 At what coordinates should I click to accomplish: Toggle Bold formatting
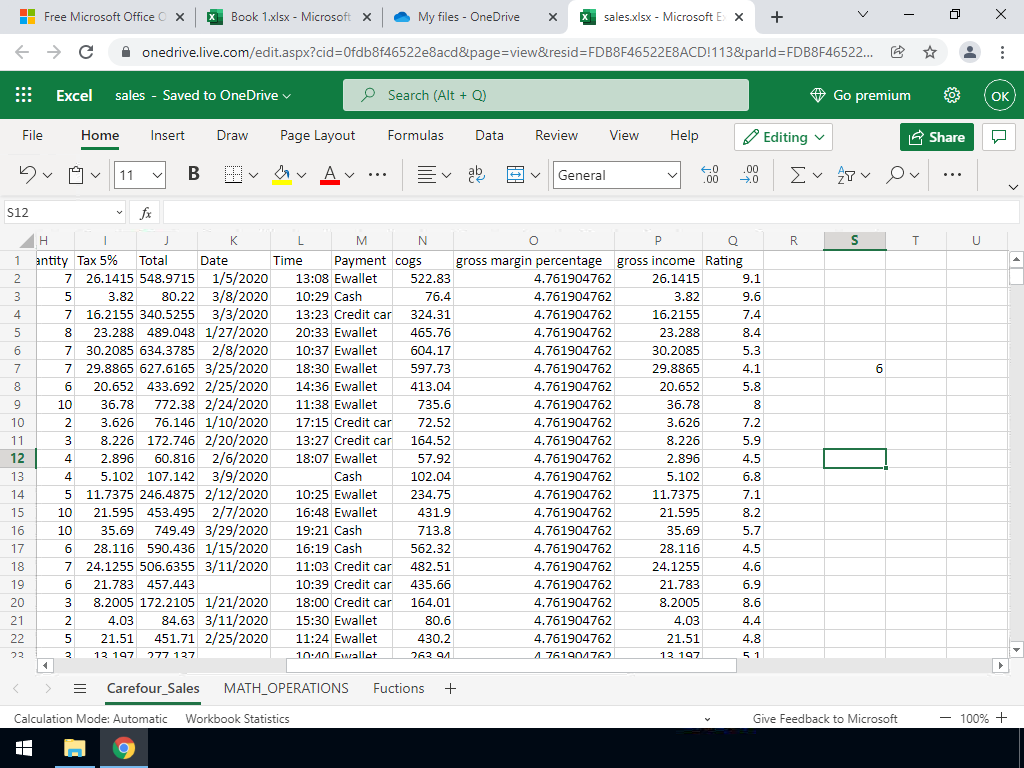(193, 175)
